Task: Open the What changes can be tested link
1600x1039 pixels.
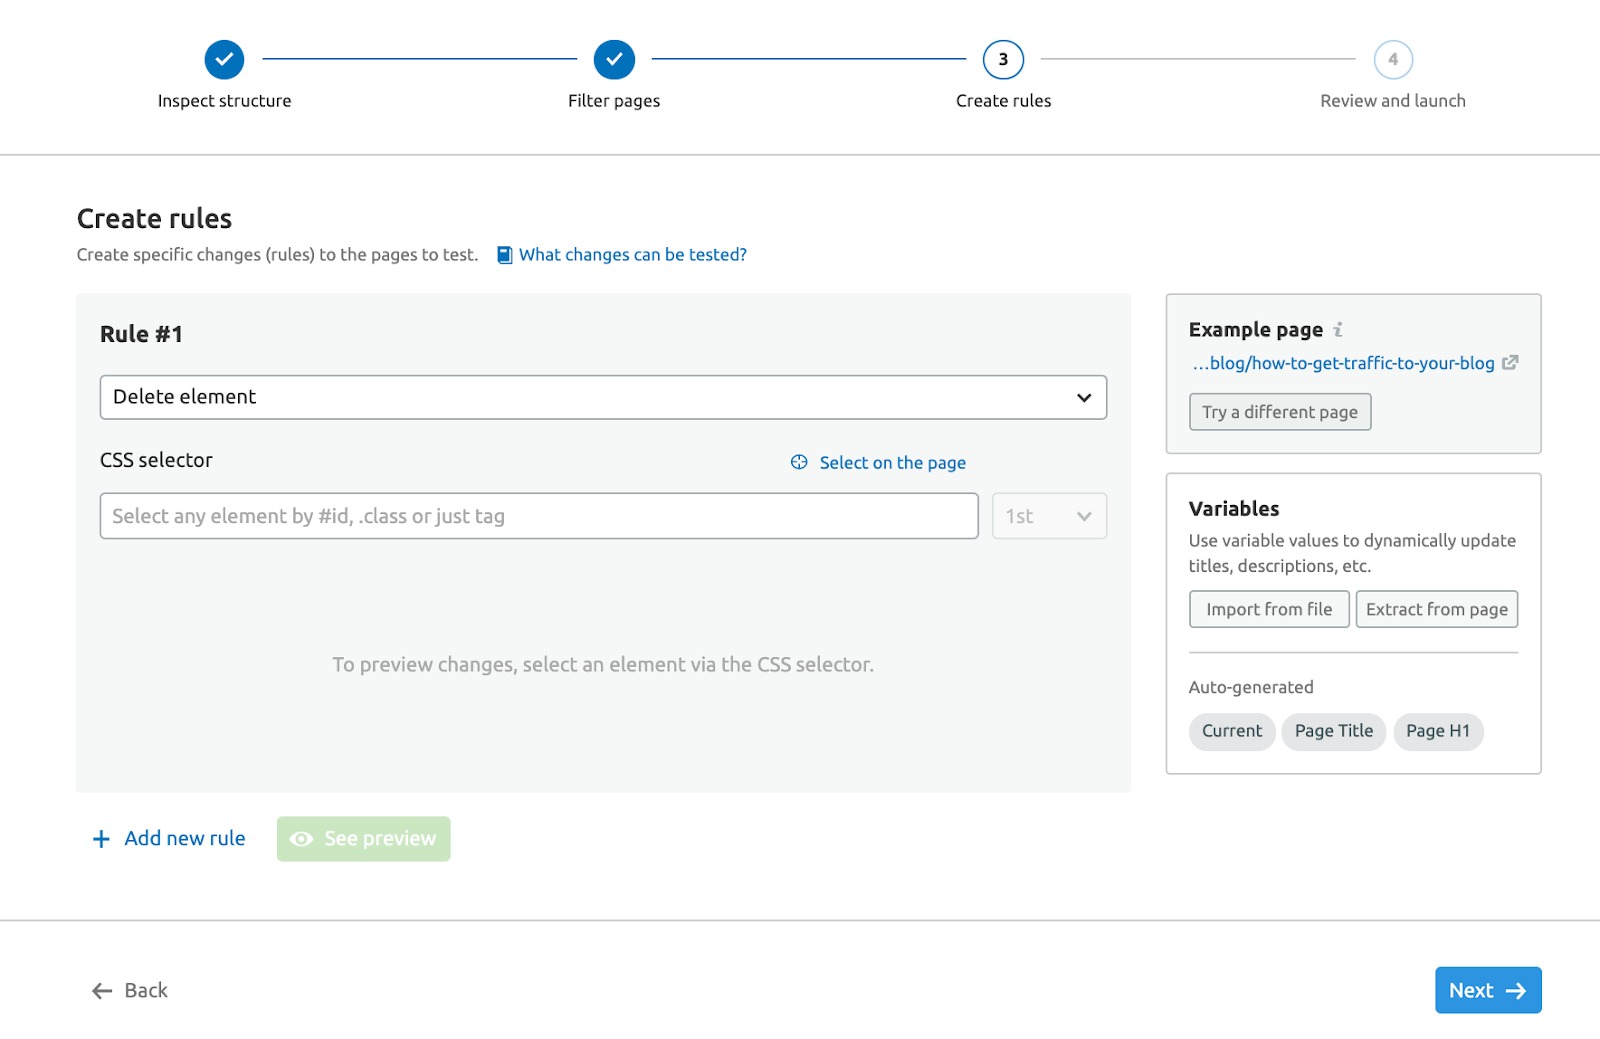Action: point(632,255)
